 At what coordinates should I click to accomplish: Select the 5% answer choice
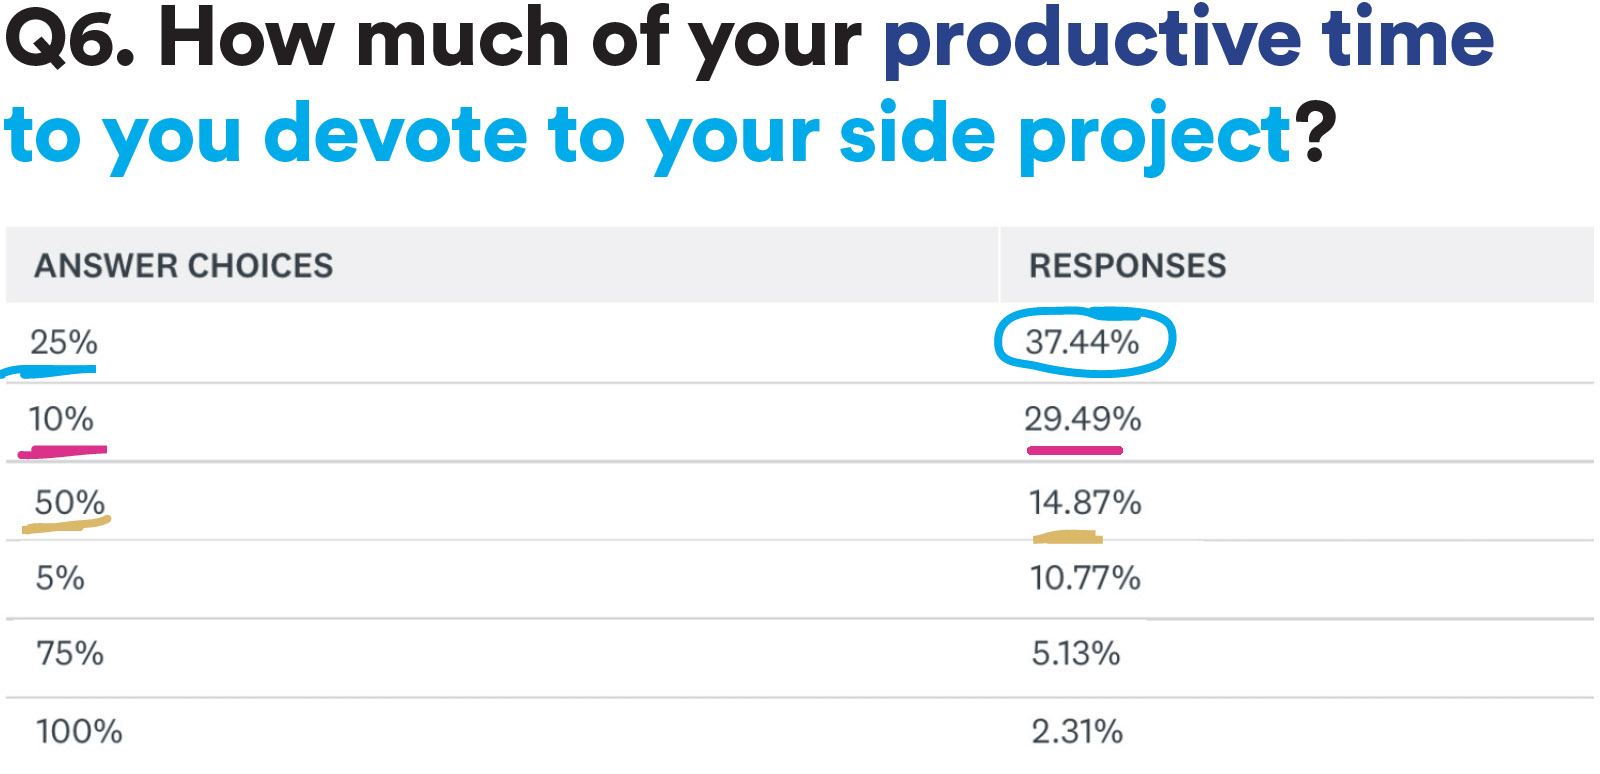[60, 578]
